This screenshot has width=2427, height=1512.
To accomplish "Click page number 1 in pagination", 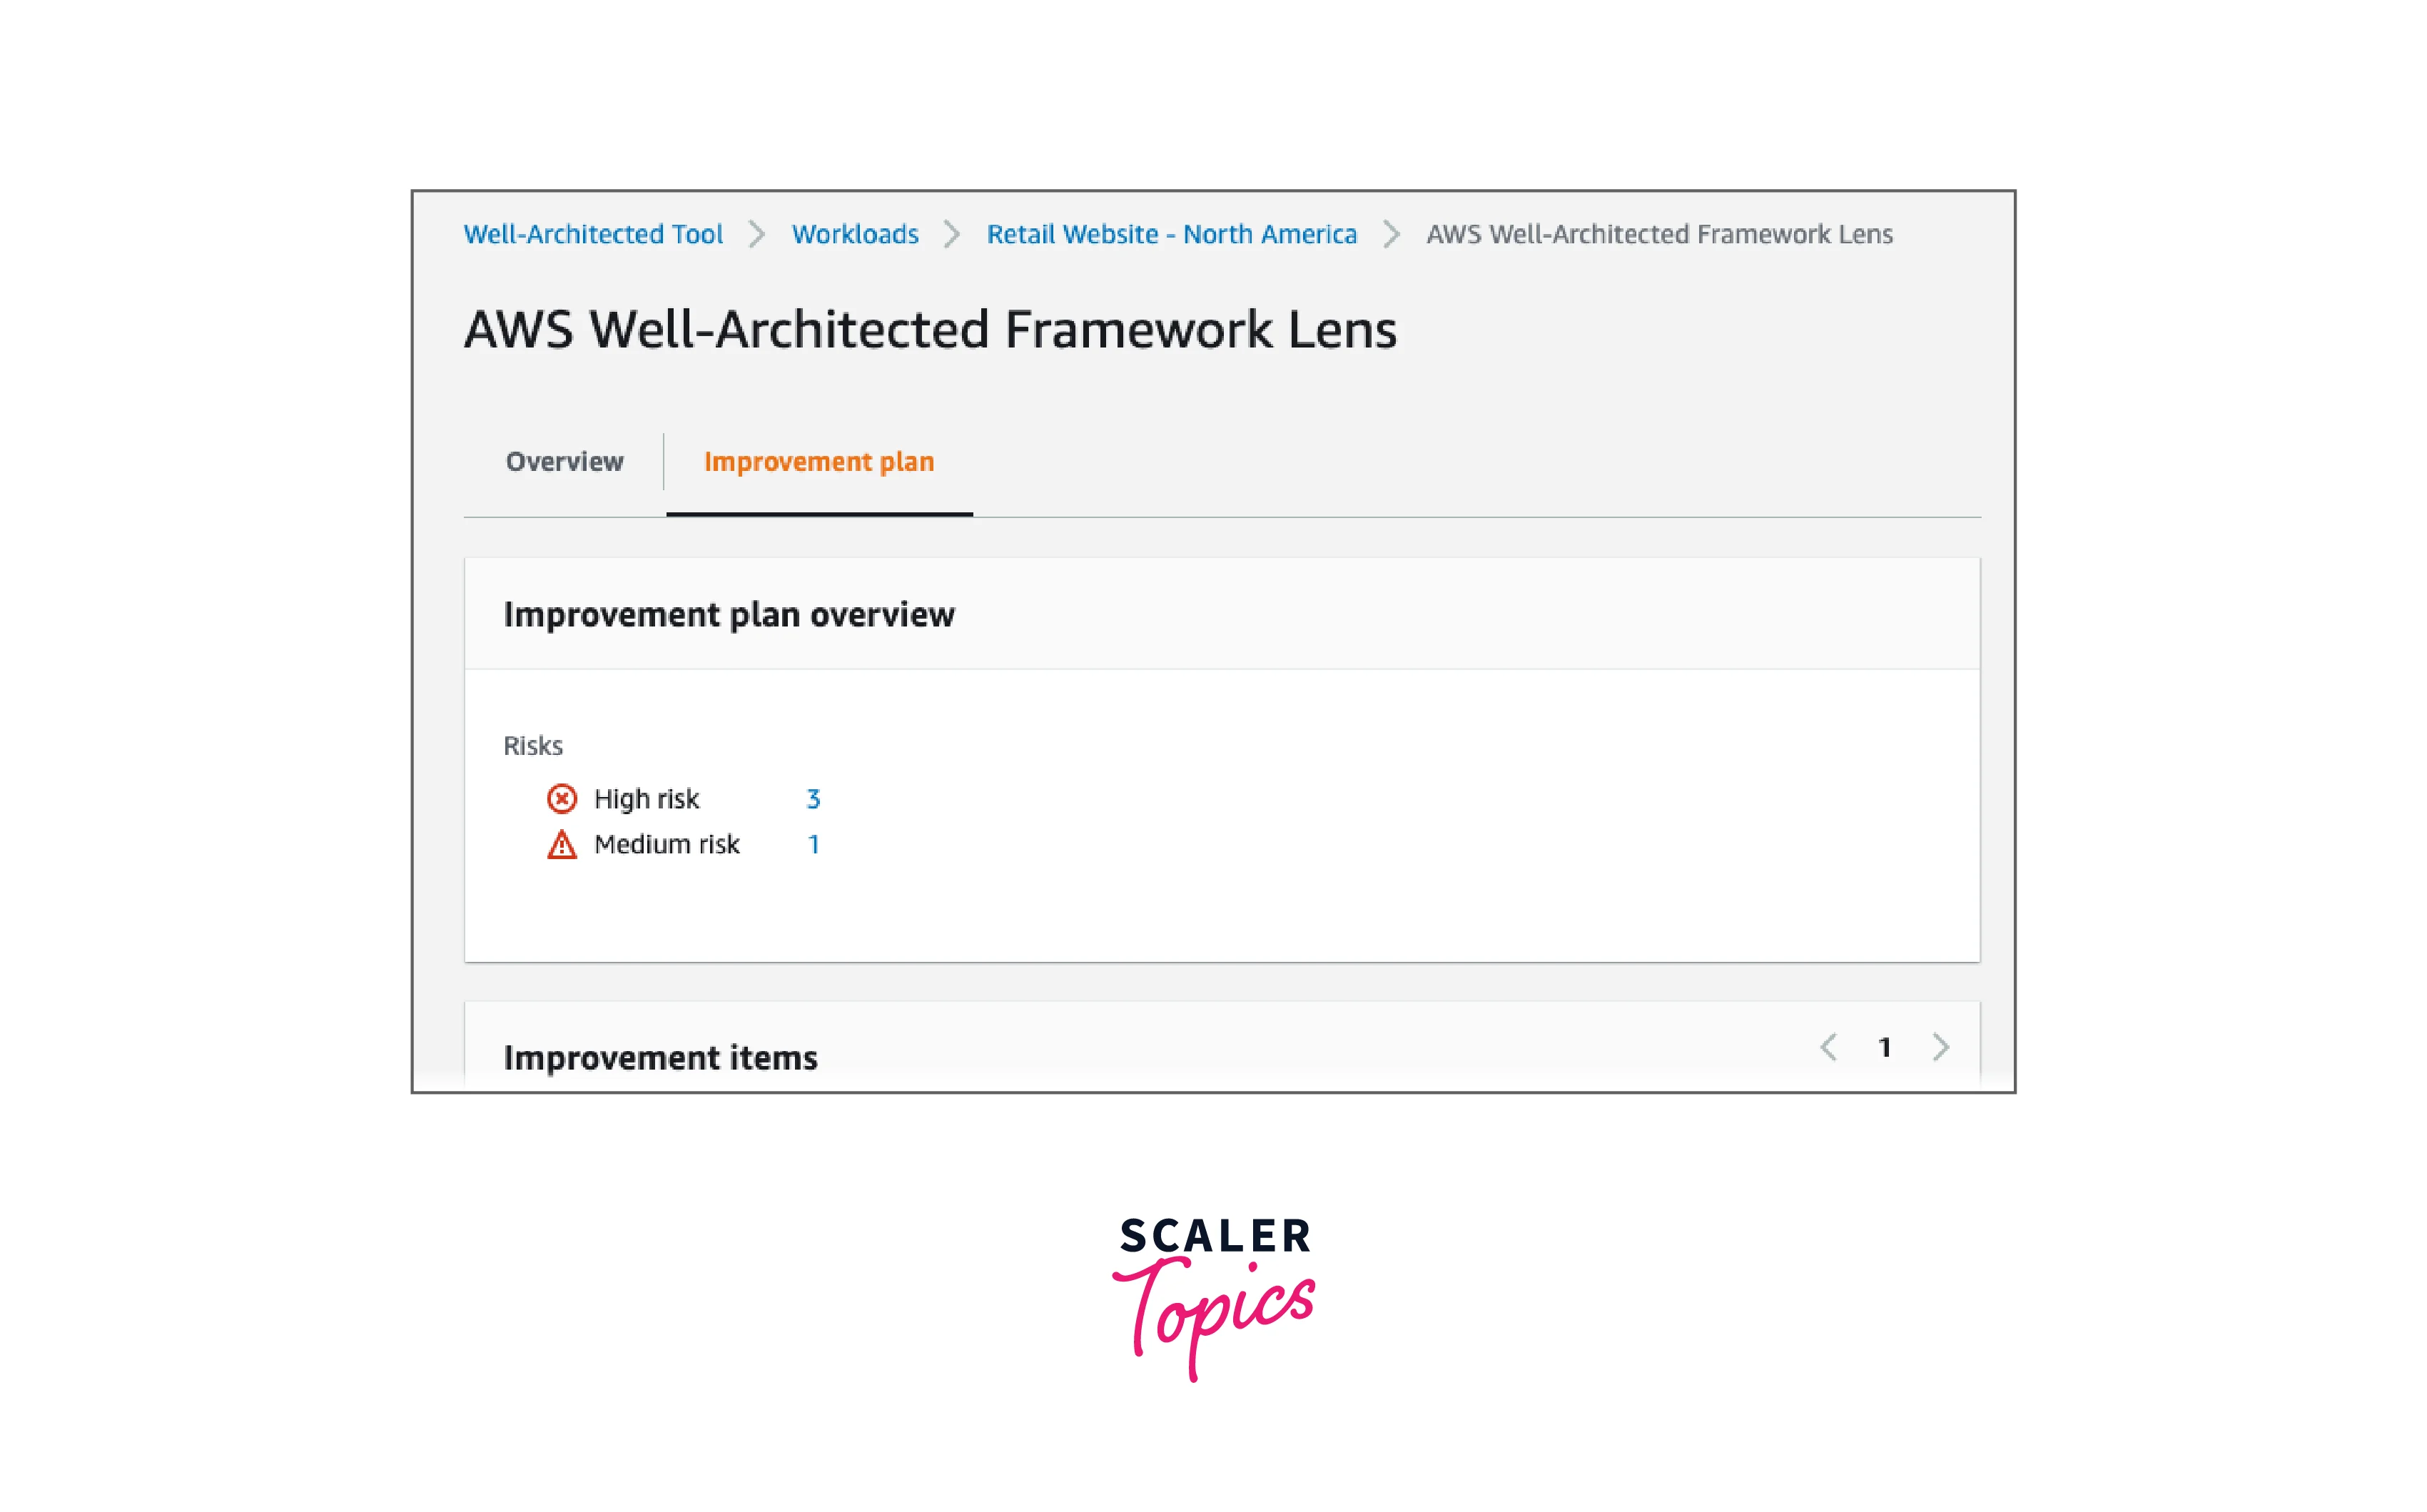I will (x=1884, y=1047).
